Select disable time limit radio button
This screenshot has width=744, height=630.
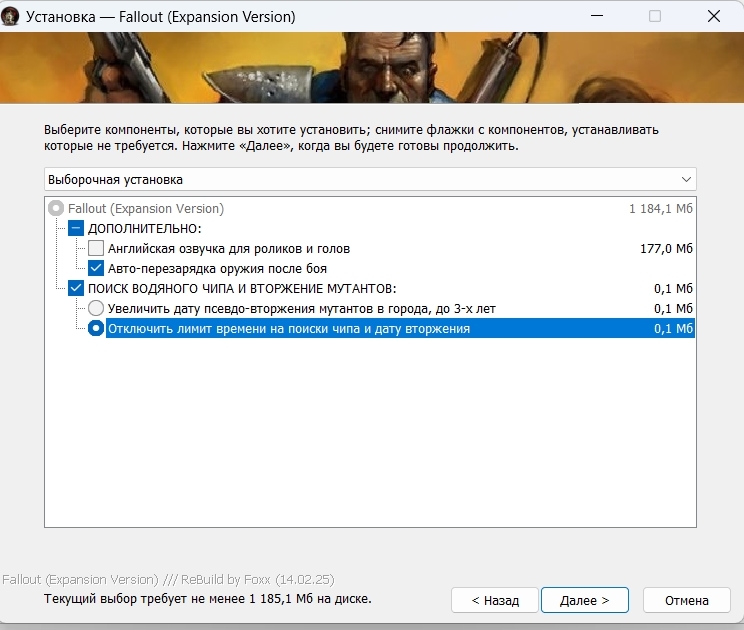coord(96,328)
